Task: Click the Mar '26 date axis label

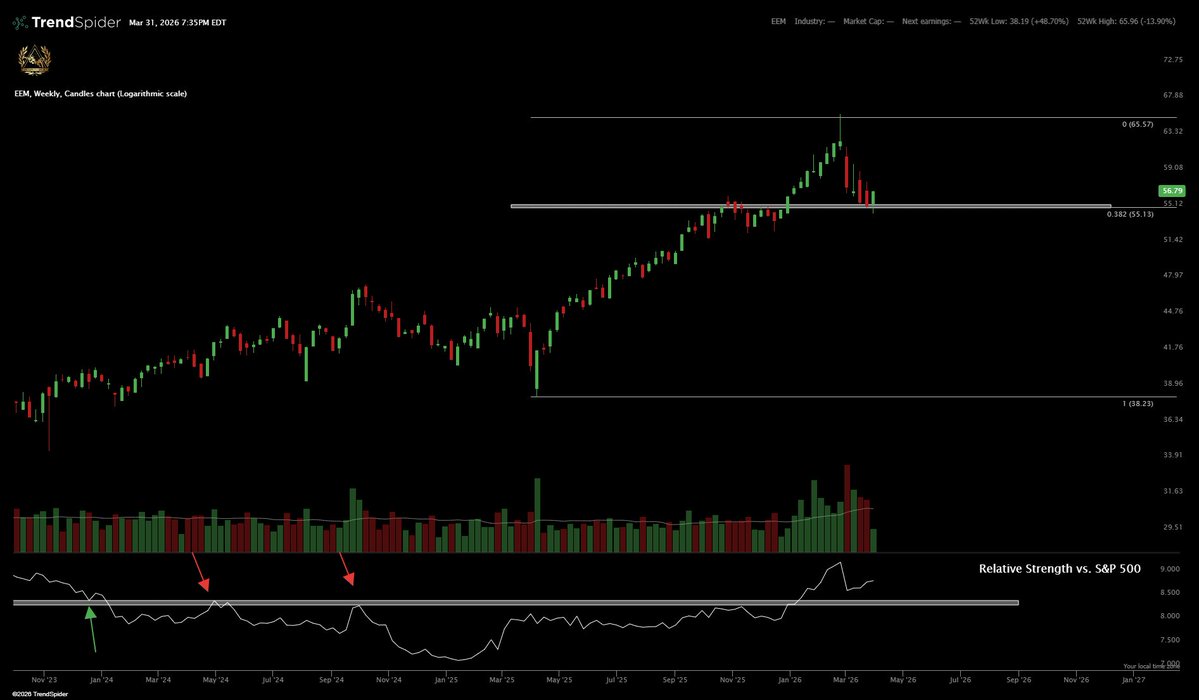Action: click(x=846, y=679)
